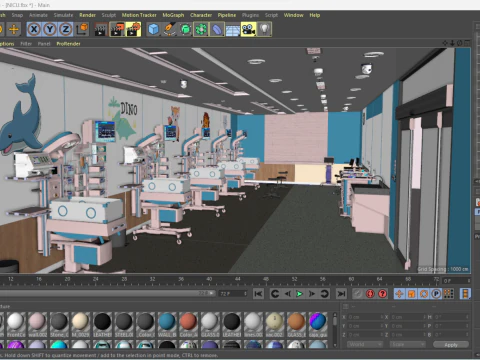Screen dimensions: 480x360
Task: Click the 72 F end frame field
Action: coord(233,294)
